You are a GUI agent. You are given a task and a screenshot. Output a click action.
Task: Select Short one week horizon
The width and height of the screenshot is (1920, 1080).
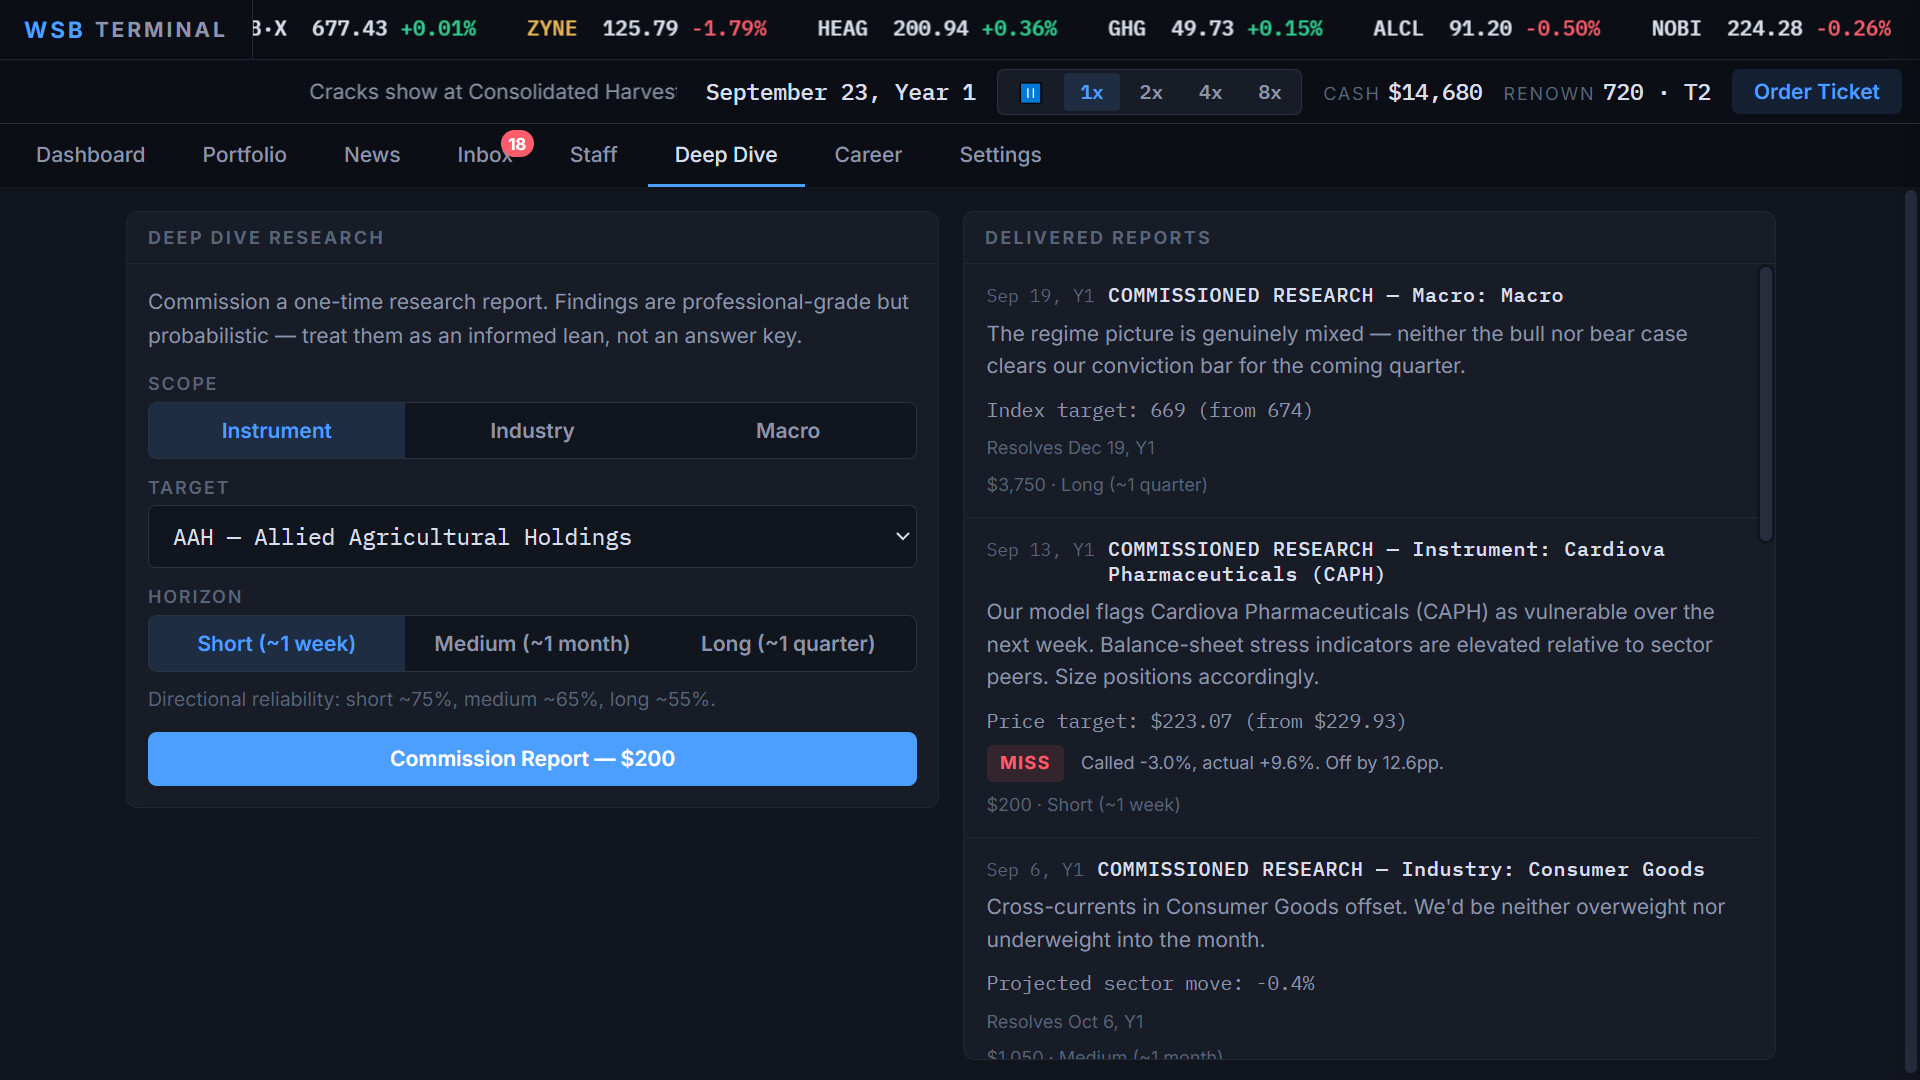[x=276, y=644]
